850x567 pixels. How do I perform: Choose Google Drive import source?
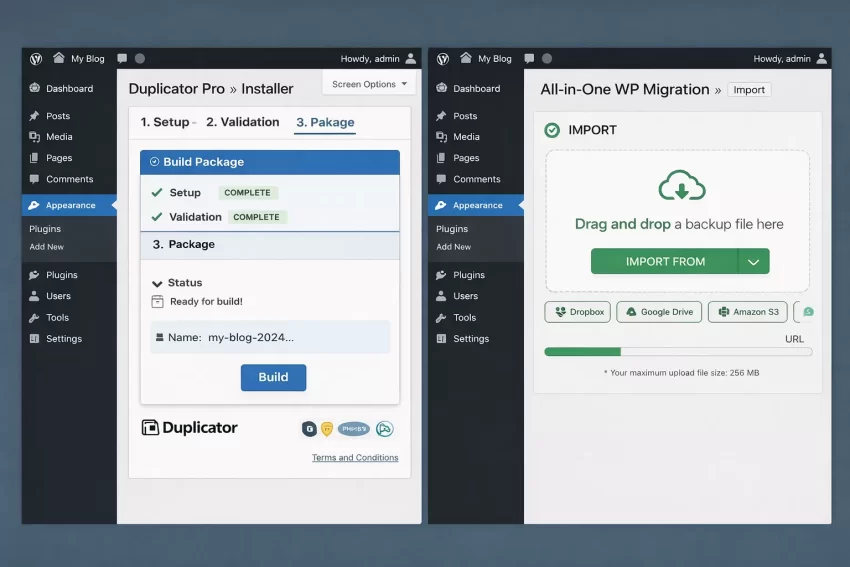(x=659, y=312)
